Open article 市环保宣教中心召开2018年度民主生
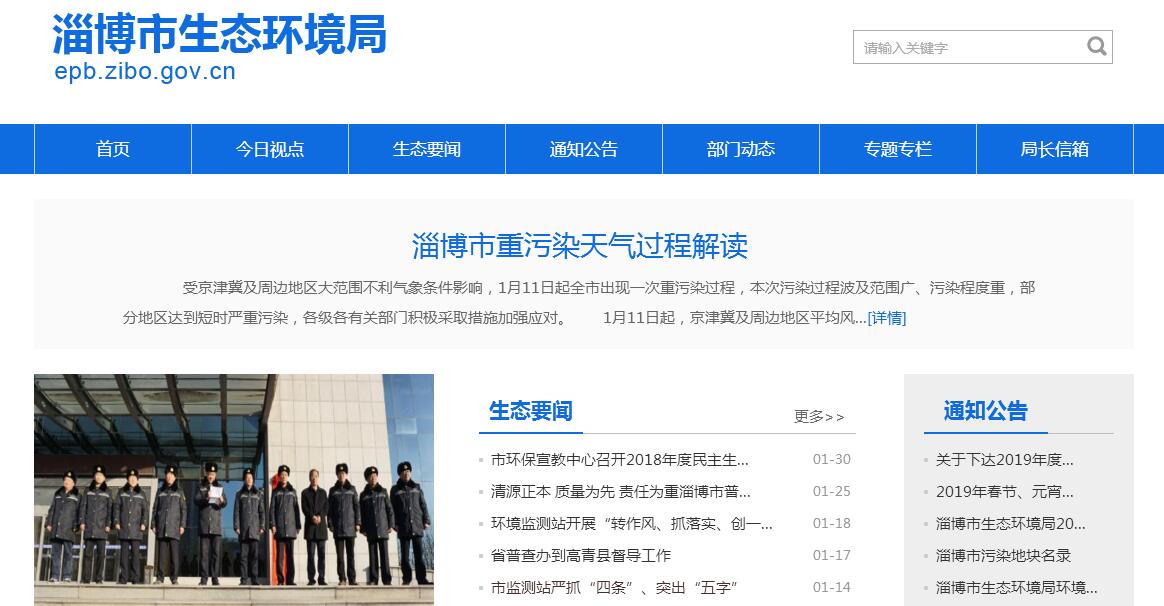Image resolution: width=1164 pixels, height=606 pixels. (619, 460)
